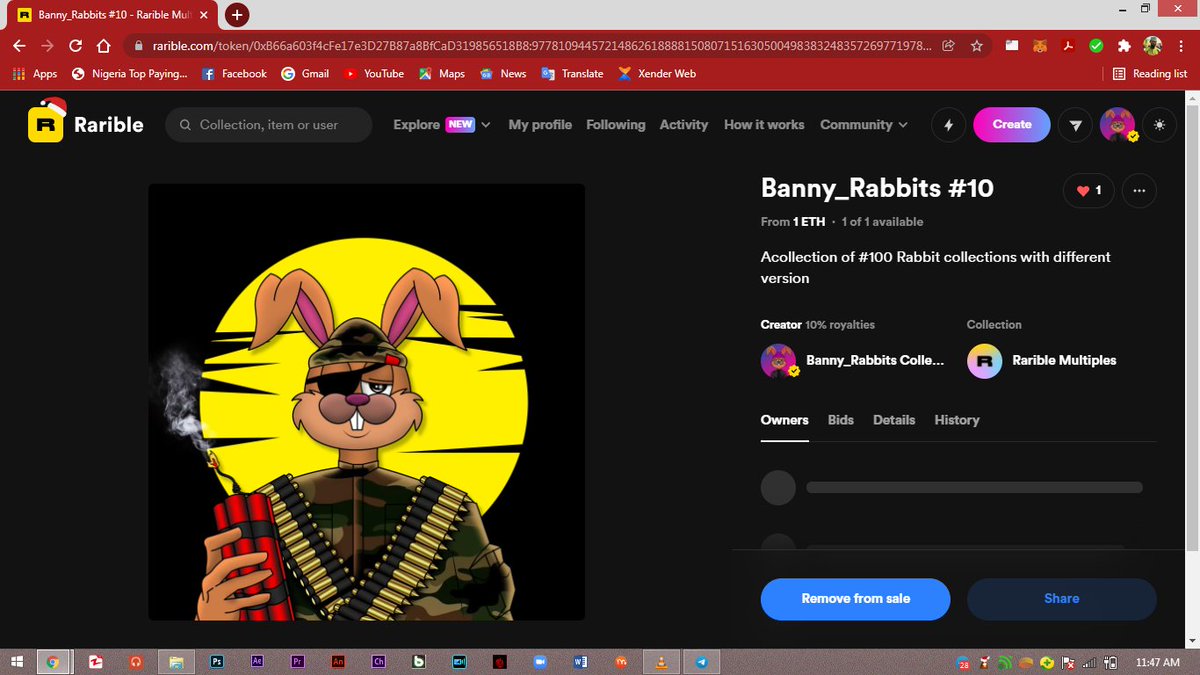1200x675 pixels.
Task: Open VLC from the taskbar
Action: pos(660,661)
